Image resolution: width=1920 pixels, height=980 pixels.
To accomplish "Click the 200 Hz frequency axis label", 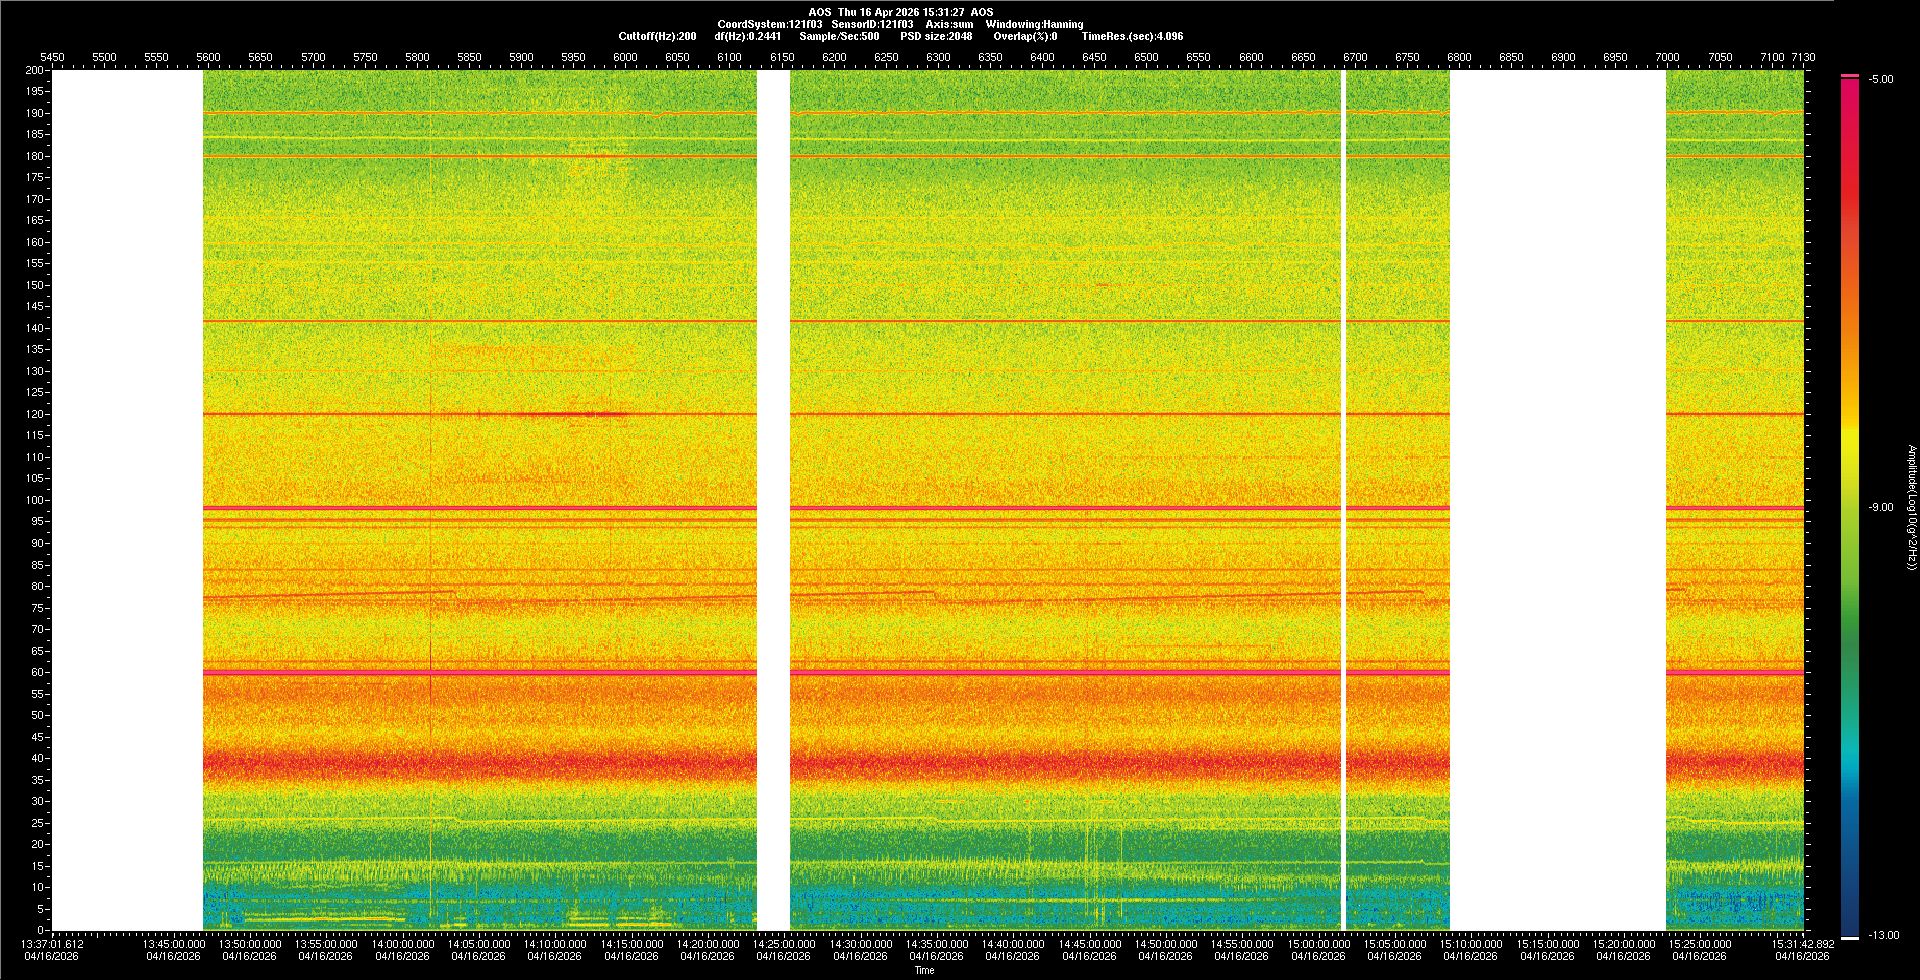I will click(35, 71).
